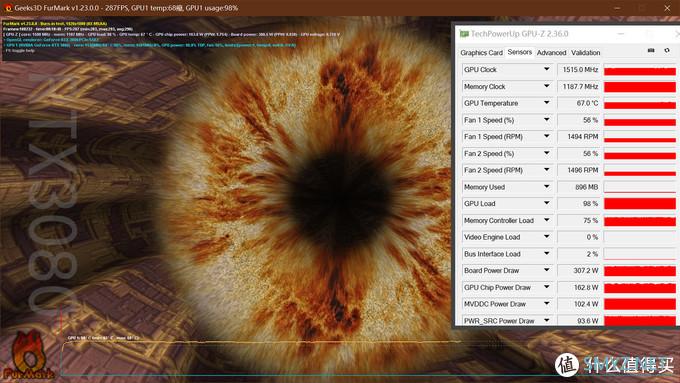Select the Sensors tab
The width and height of the screenshot is (680, 383).
click(x=520, y=52)
